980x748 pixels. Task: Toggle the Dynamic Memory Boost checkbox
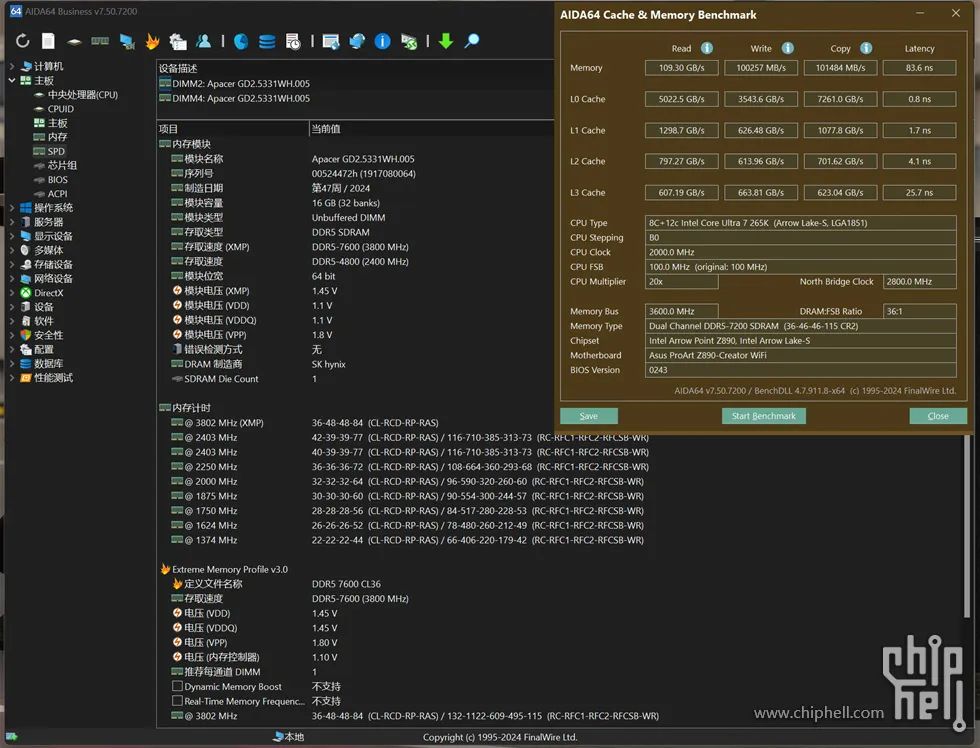[178, 686]
